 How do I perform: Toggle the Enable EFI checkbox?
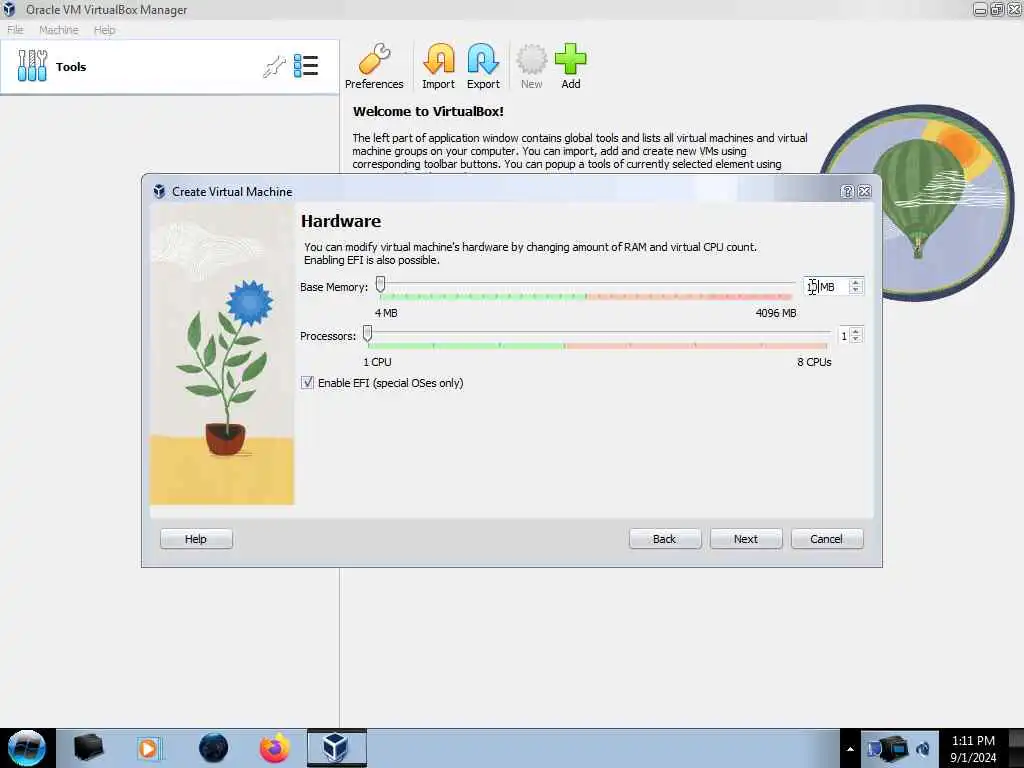click(x=308, y=383)
